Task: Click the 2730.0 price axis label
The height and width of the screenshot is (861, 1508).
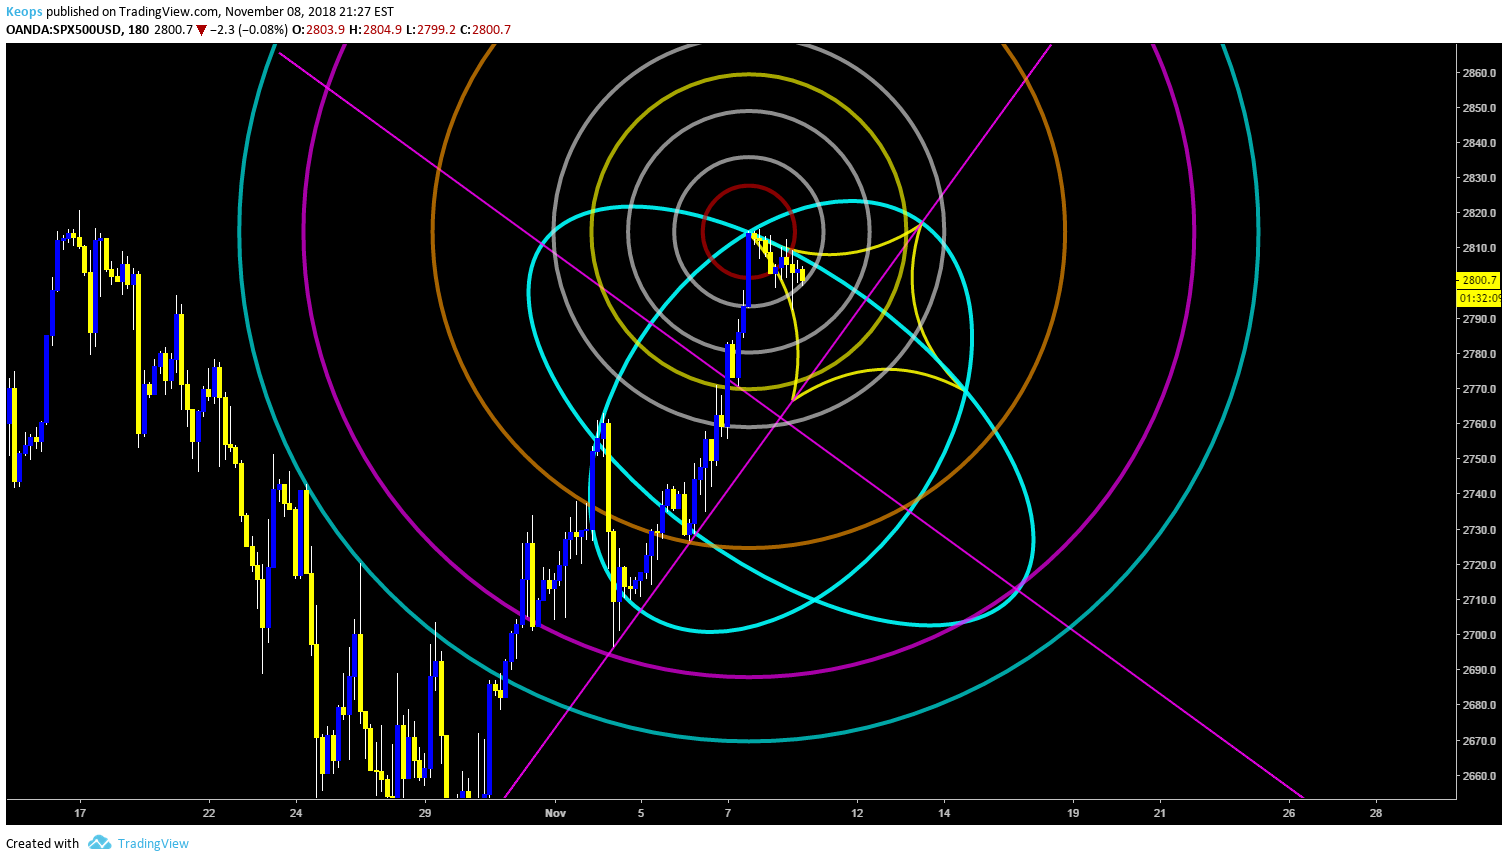Action: tap(1479, 530)
